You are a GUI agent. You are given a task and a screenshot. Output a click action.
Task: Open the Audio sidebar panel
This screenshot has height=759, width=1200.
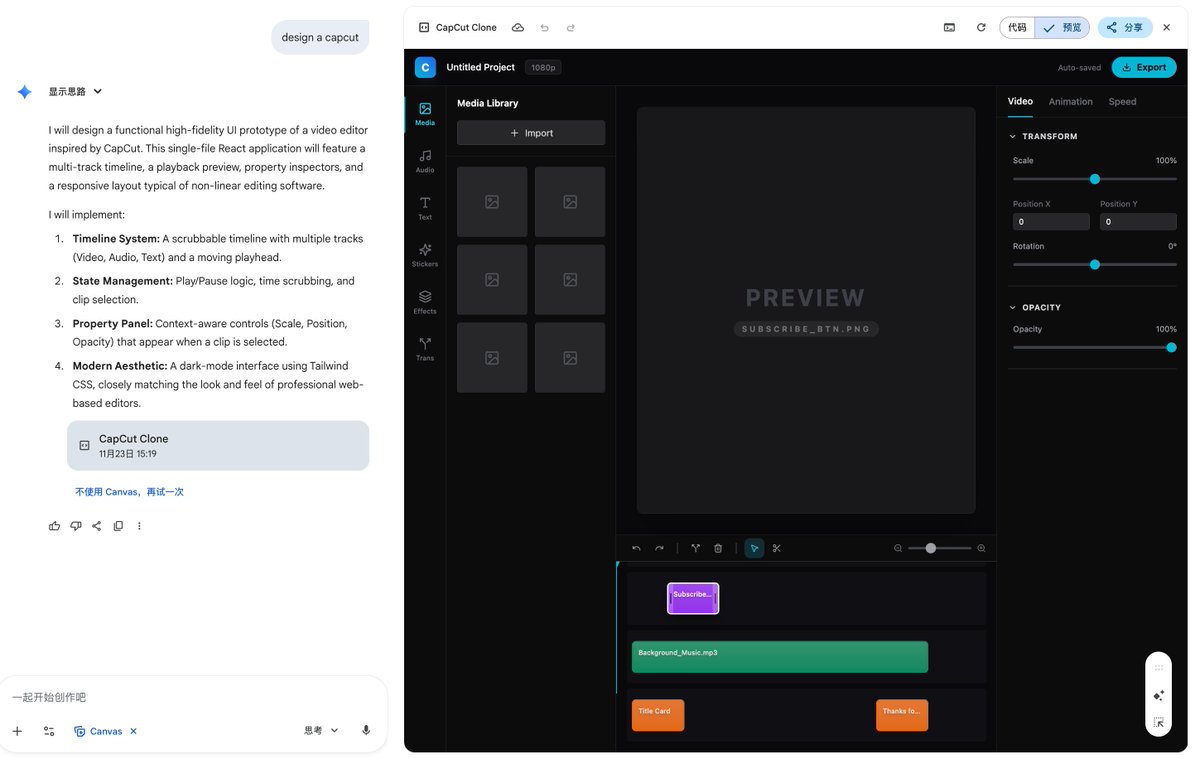(x=425, y=161)
